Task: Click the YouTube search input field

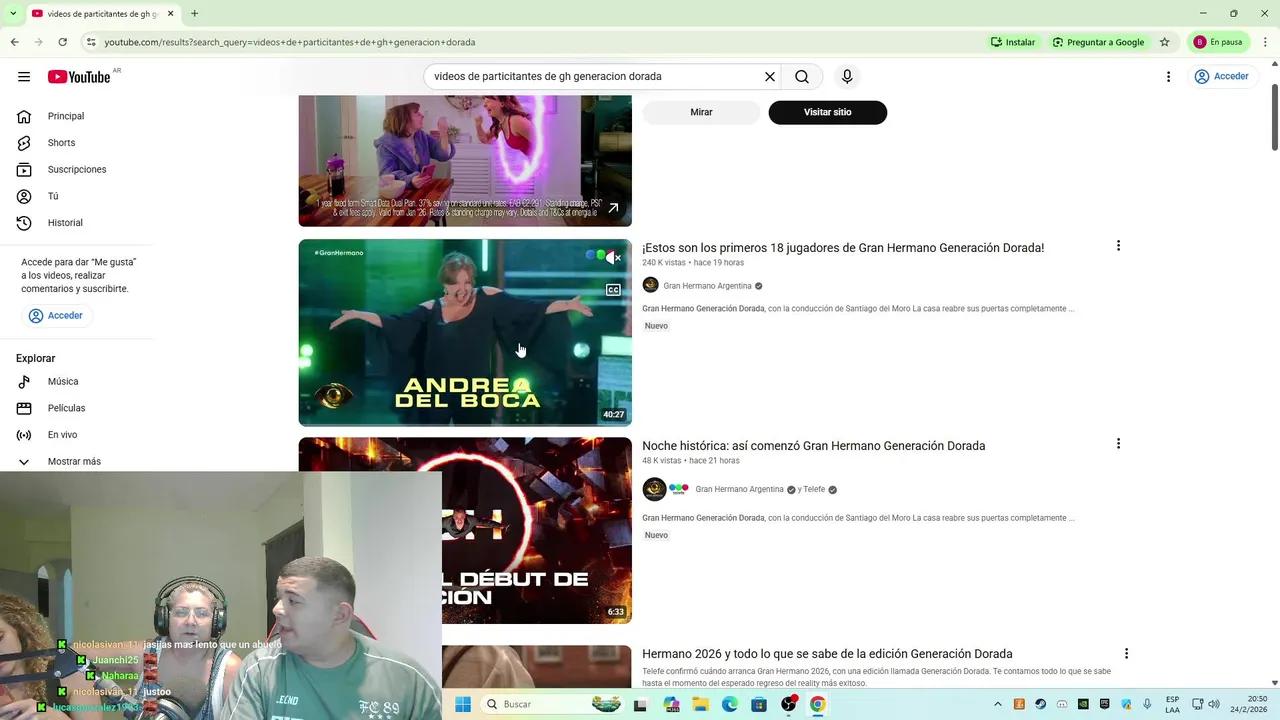Action: pyautogui.click(x=595, y=77)
